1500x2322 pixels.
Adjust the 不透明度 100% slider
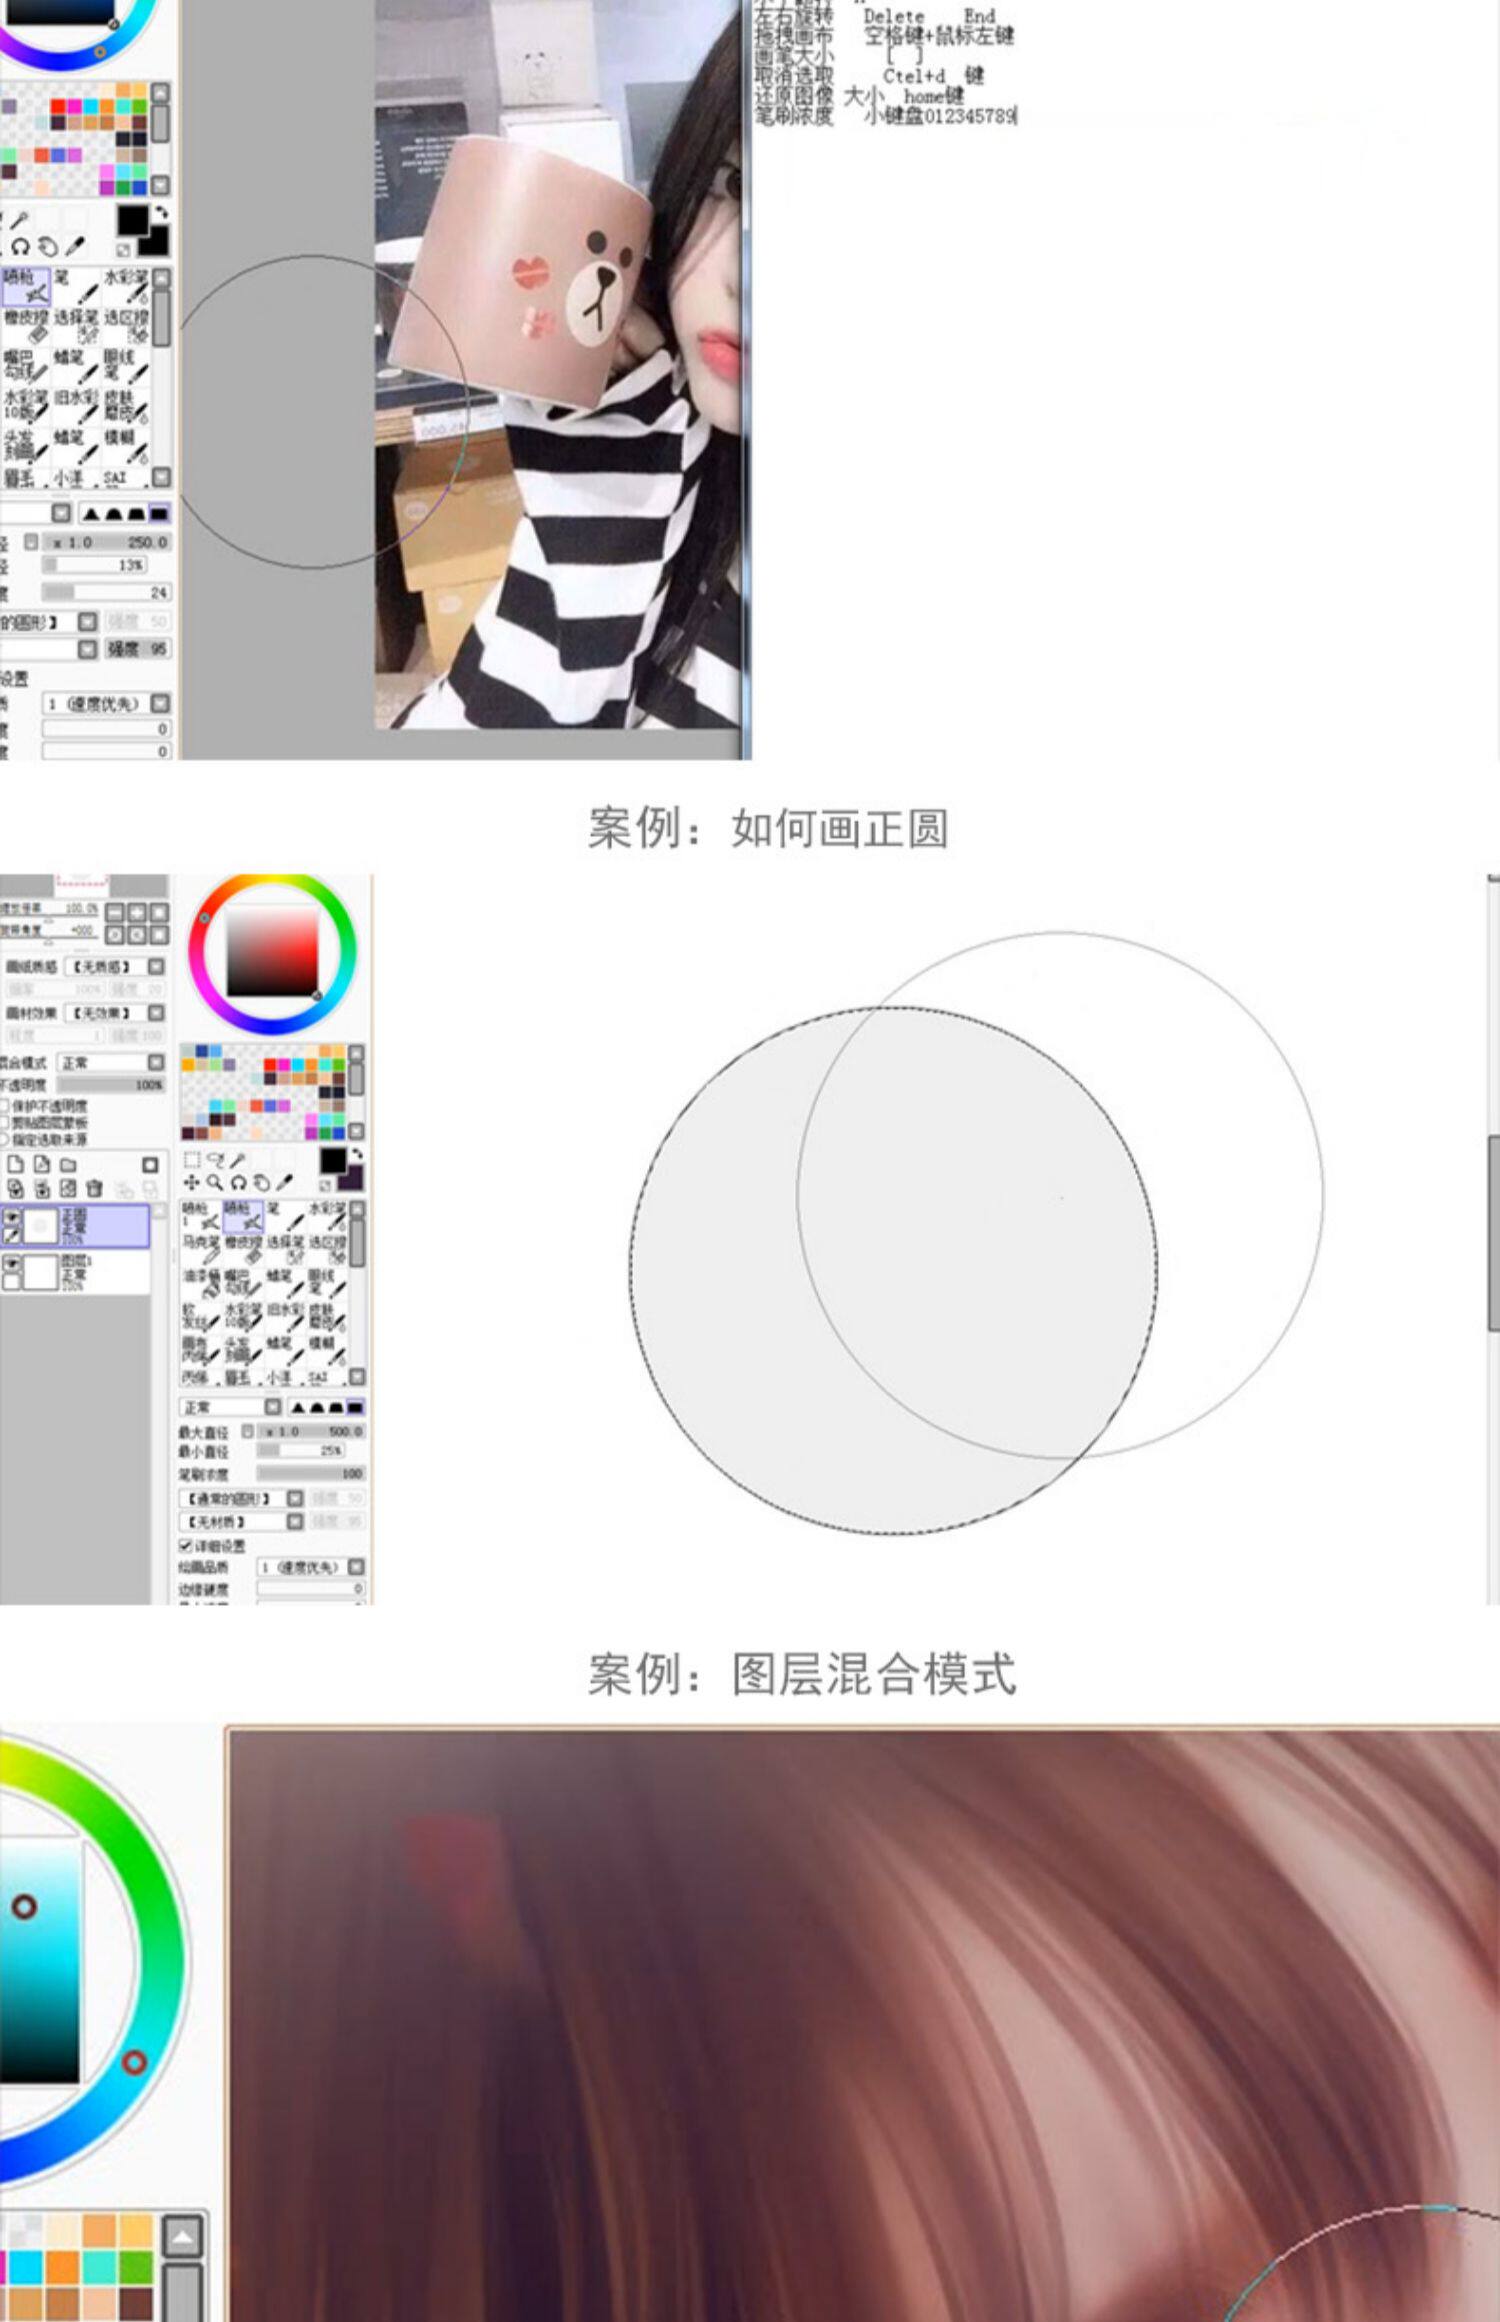pos(111,1084)
